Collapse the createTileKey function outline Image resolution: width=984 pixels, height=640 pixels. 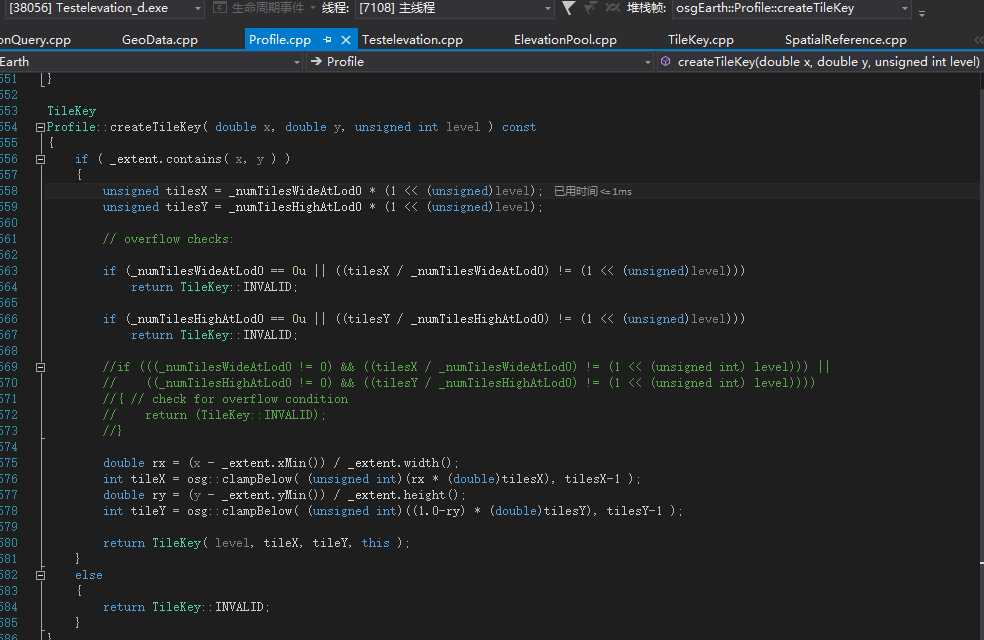pos(40,127)
